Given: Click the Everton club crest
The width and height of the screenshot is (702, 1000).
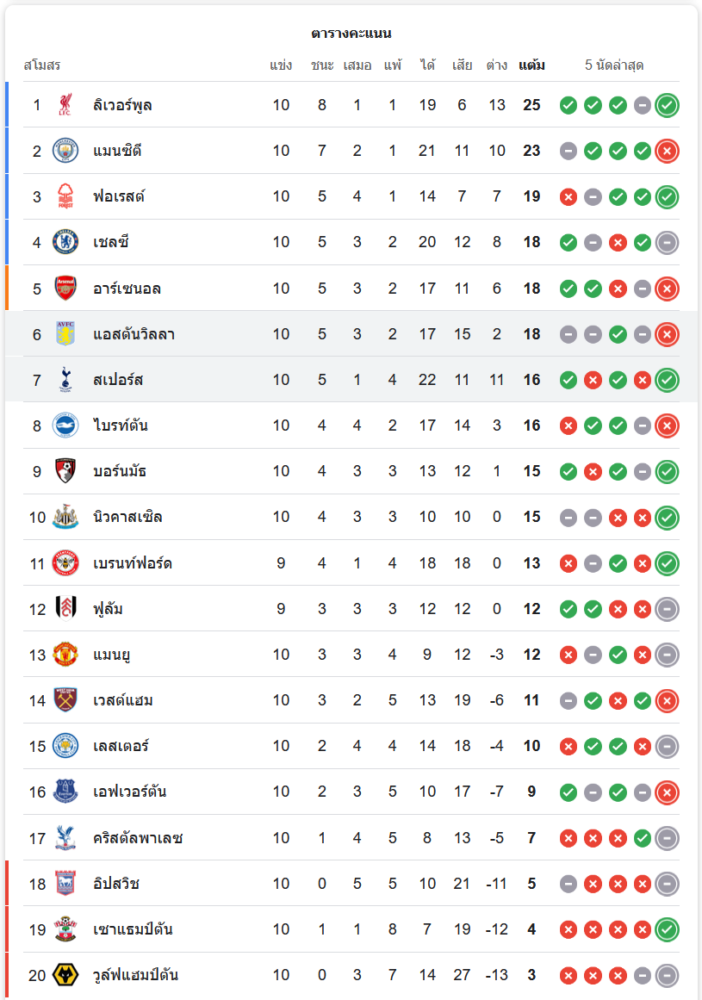Looking at the screenshot, I should [65, 791].
